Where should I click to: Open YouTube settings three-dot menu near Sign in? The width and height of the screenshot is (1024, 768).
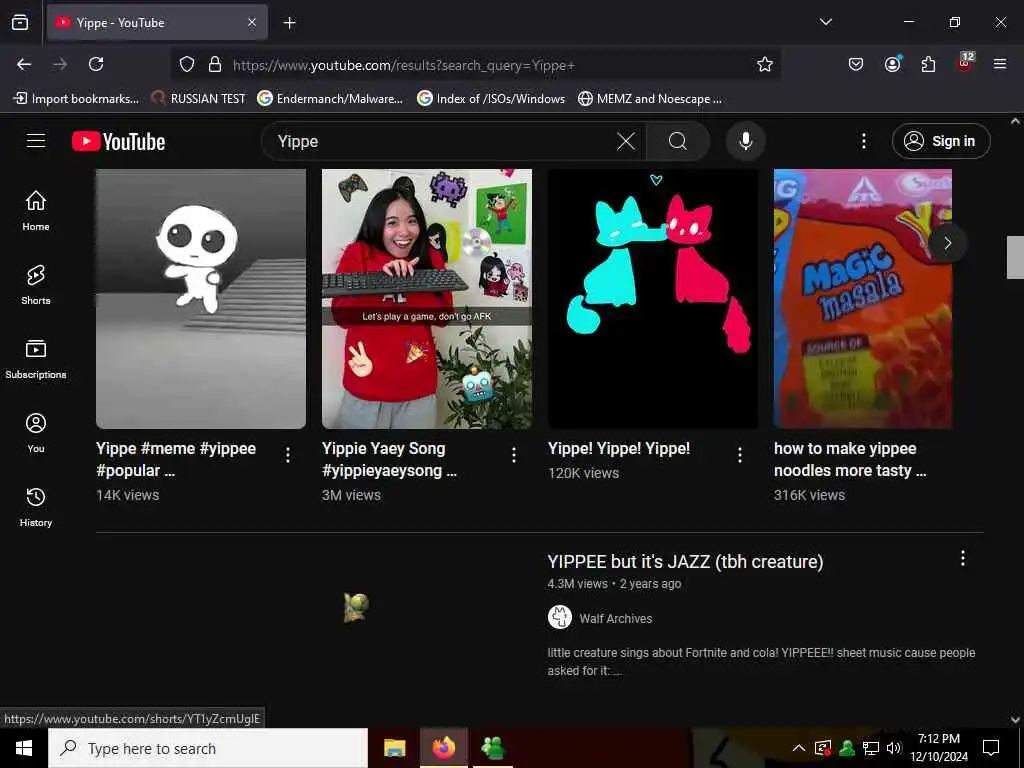863,141
